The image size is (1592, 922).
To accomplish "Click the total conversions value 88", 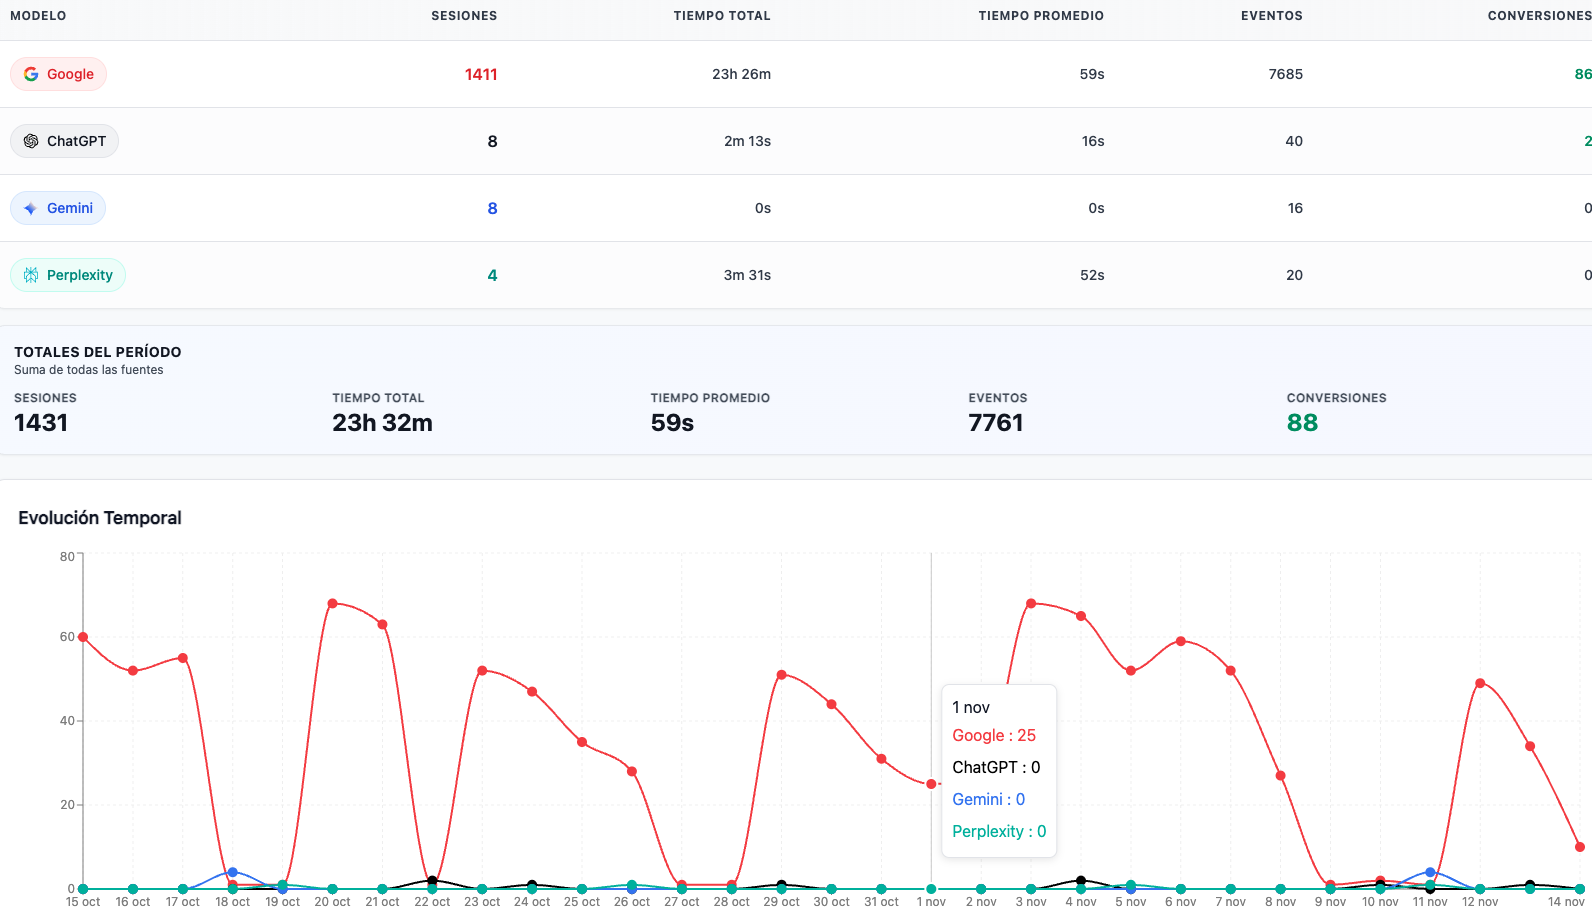I will (1302, 423).
